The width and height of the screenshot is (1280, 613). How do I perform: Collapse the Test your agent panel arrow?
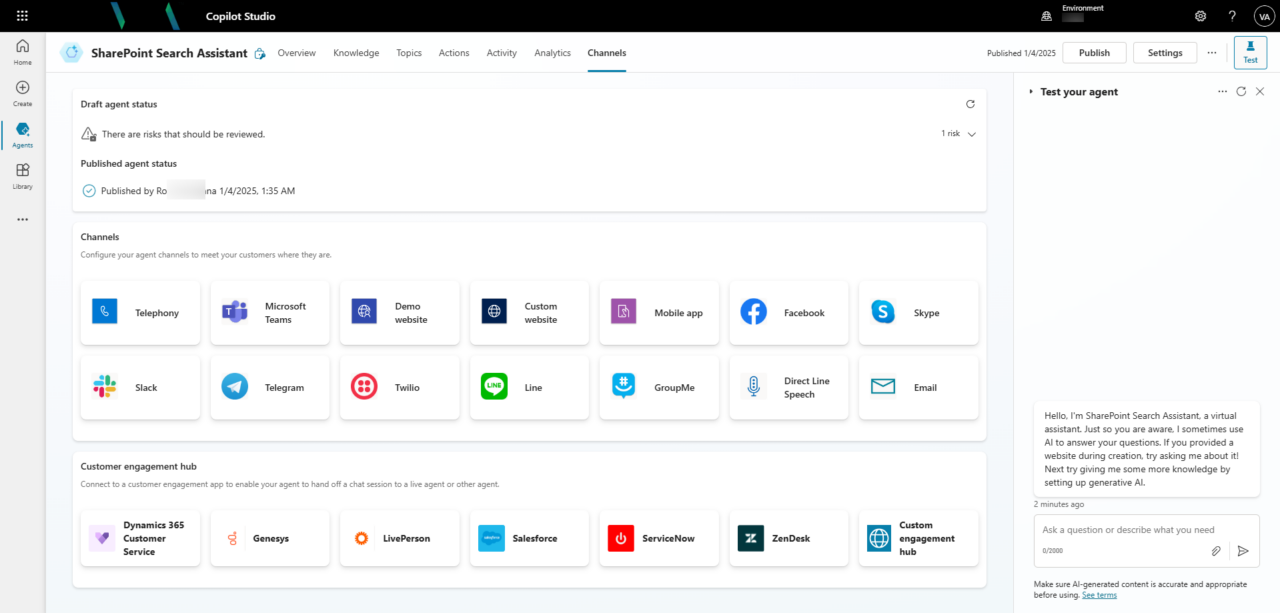click(x=1031, y=92)
